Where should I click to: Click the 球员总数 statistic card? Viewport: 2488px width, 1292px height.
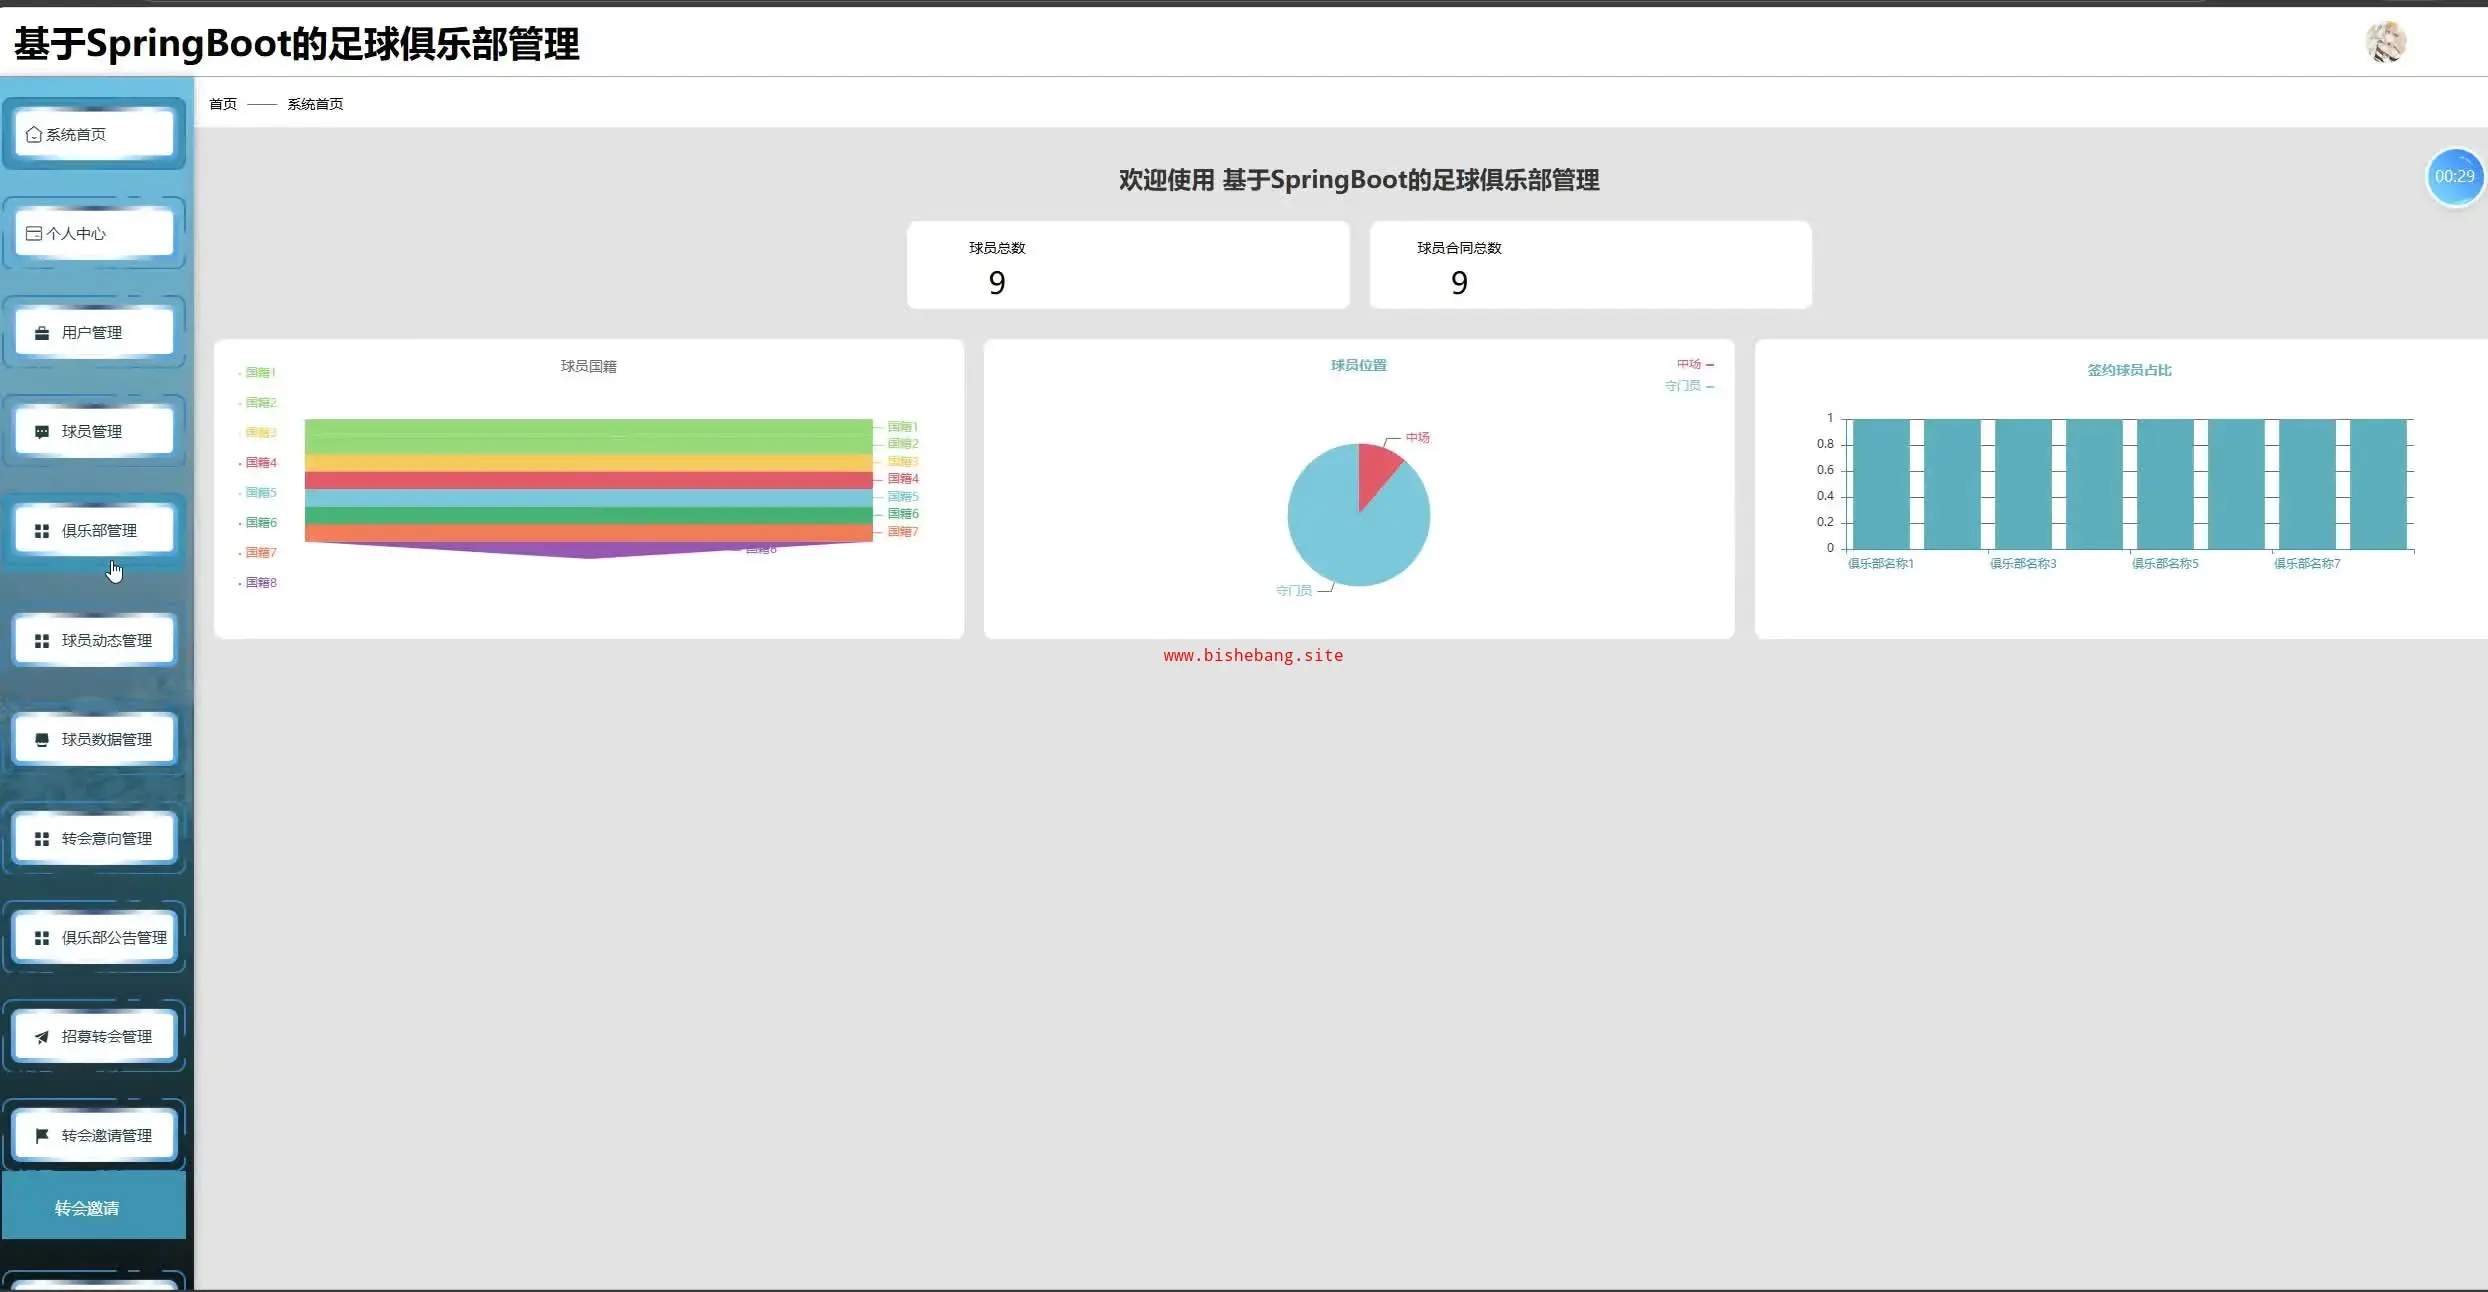(1127, 265)
